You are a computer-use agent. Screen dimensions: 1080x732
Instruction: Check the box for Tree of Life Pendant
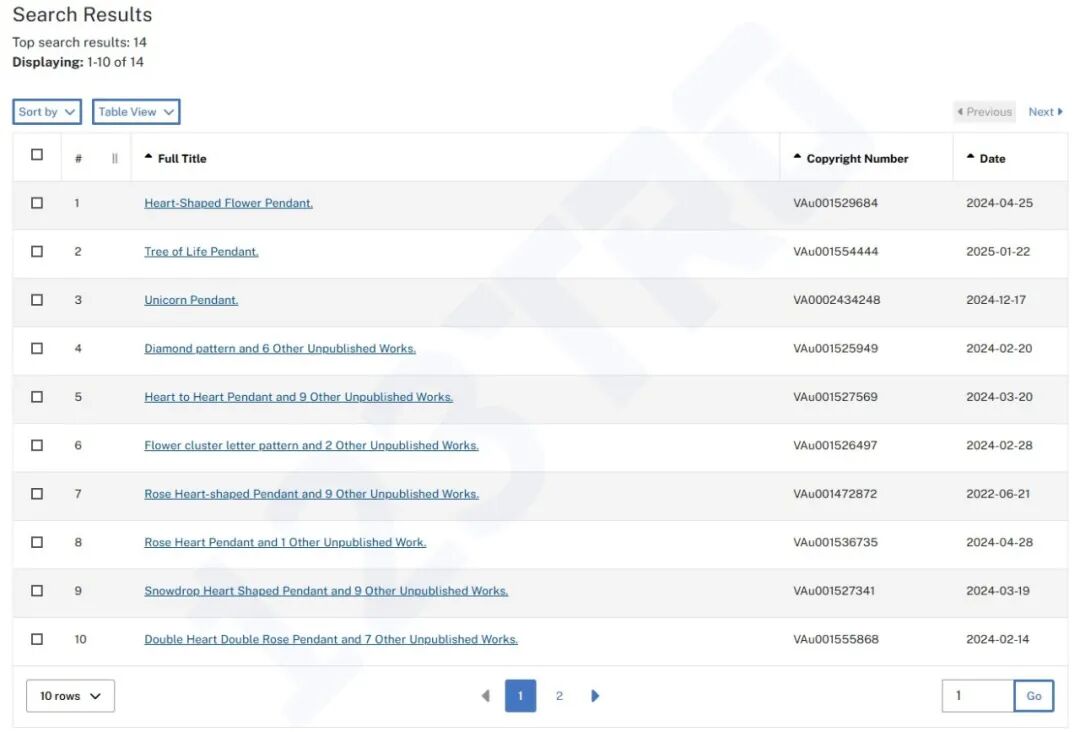[x=37, y=252]
